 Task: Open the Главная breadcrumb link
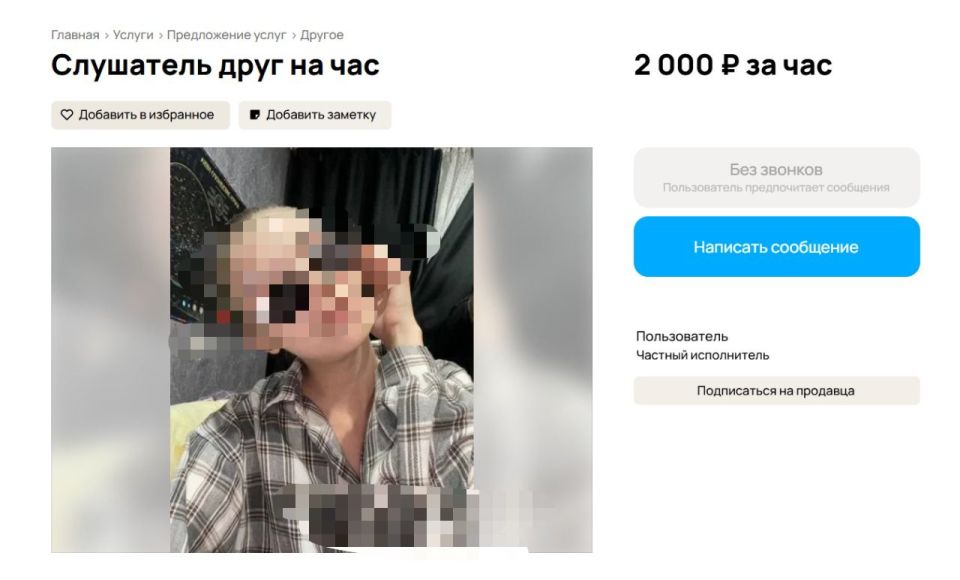[75, 35]
